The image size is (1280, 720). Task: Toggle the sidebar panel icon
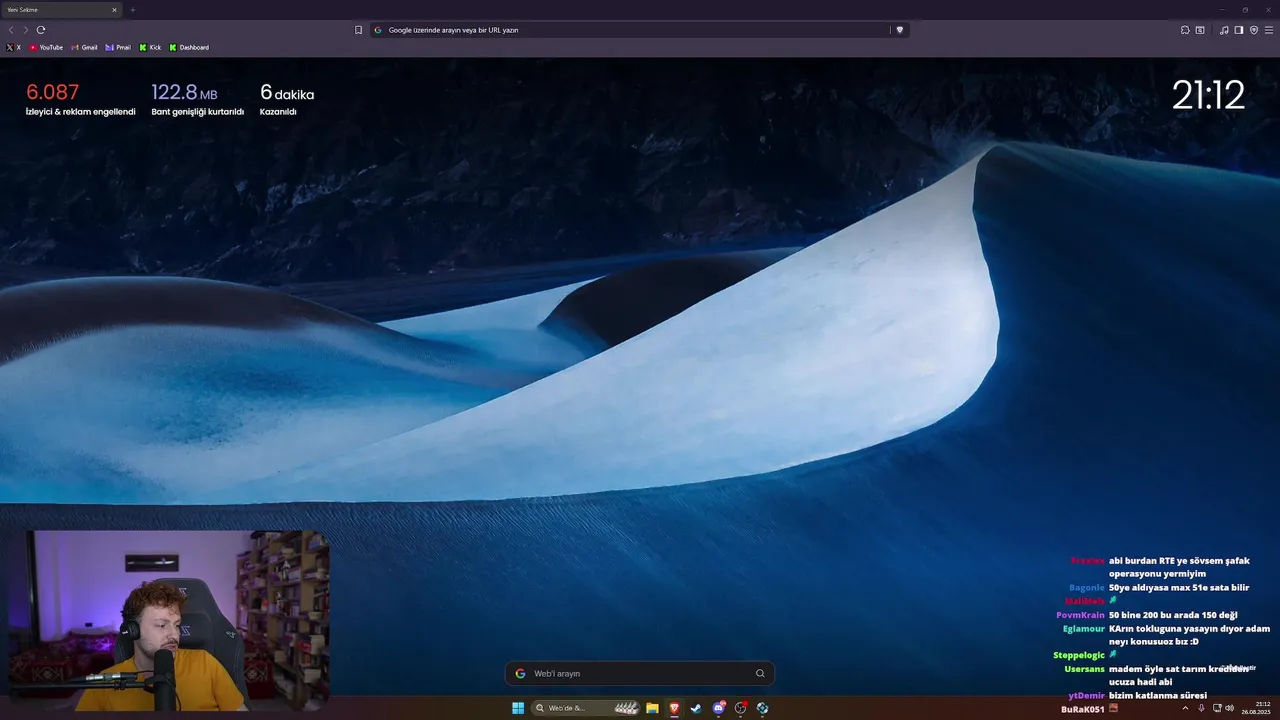1239,30
